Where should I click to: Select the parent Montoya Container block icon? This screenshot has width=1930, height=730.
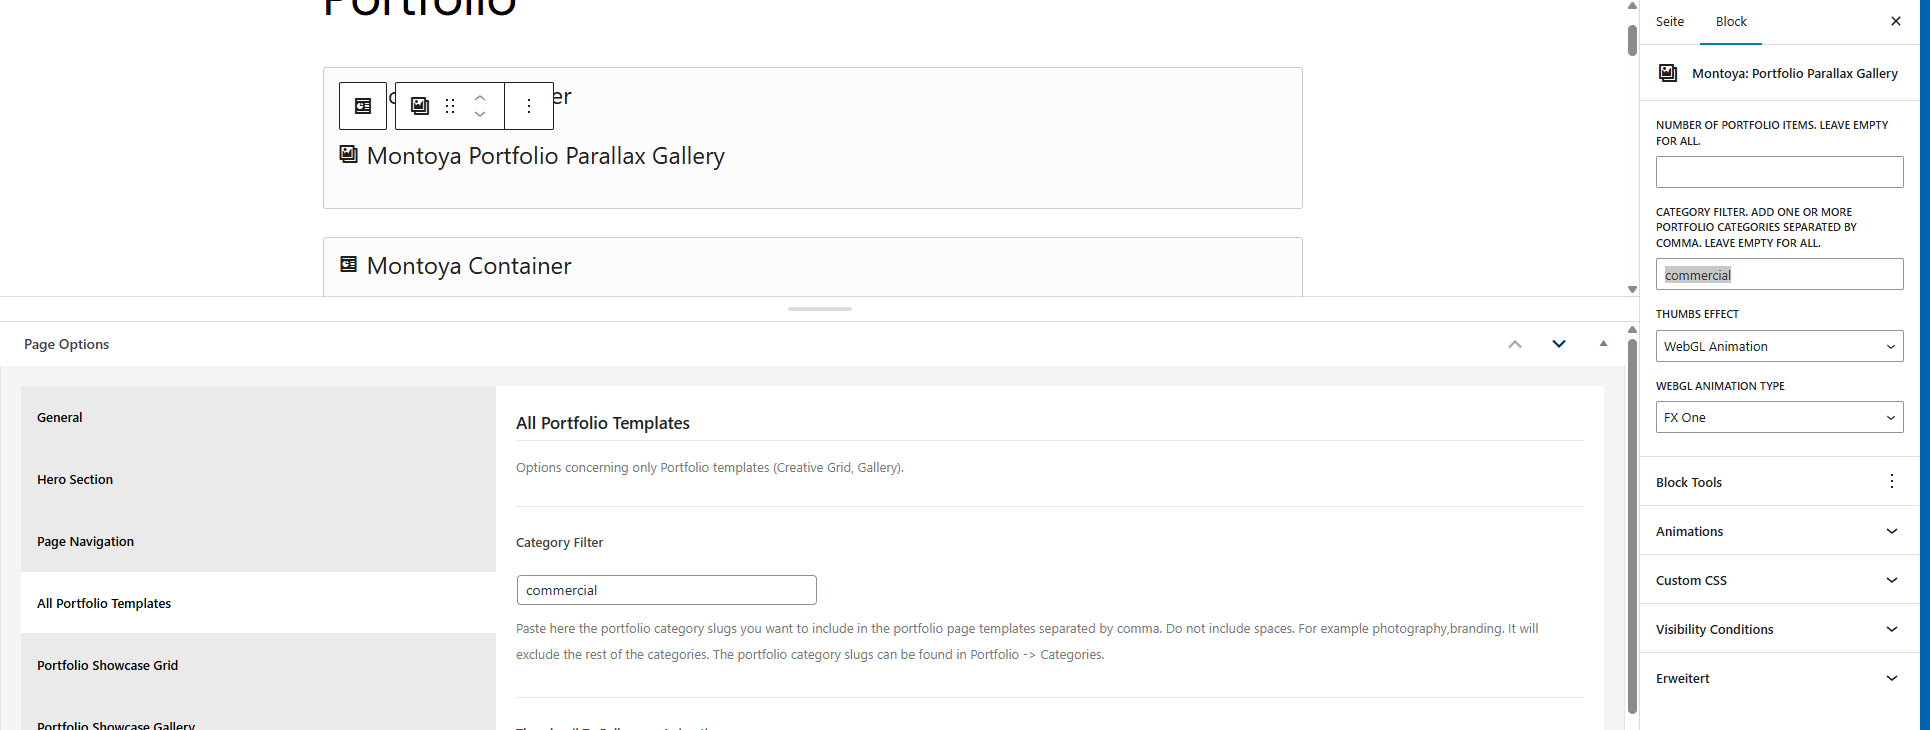(x=363, y=106)
